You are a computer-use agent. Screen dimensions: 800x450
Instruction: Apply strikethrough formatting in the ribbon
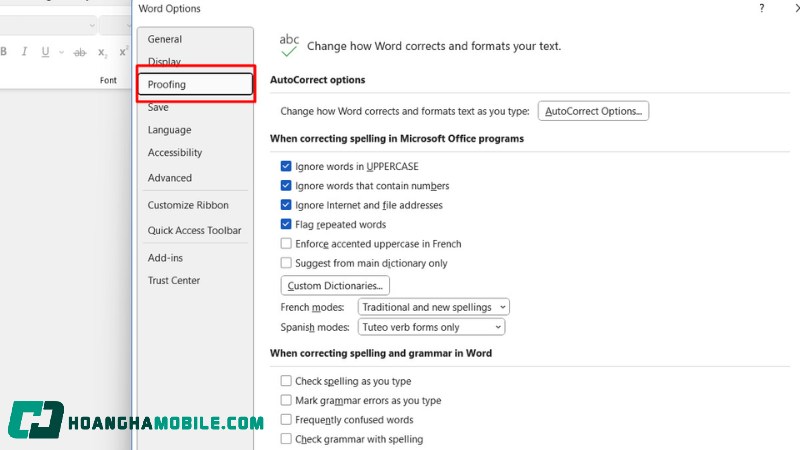click(x=80, y=52)
